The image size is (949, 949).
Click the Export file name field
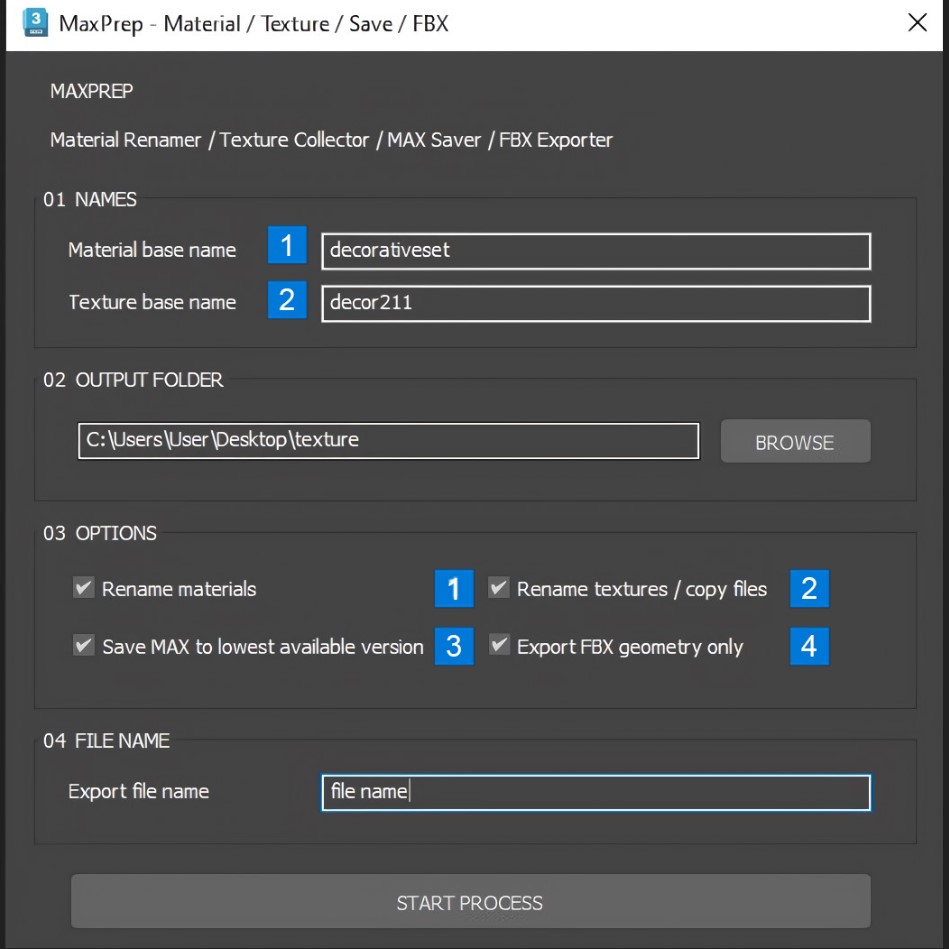[596, 792]
